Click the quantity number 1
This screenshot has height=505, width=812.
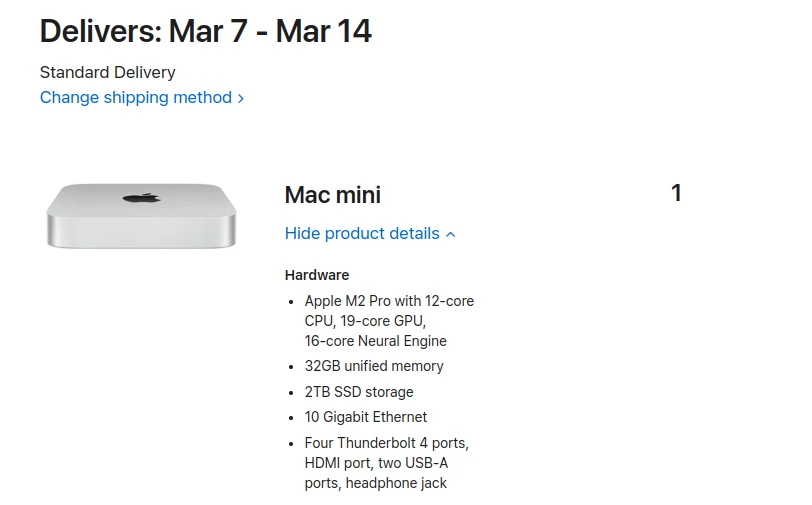pyautogui.click(x=676, y=193)
